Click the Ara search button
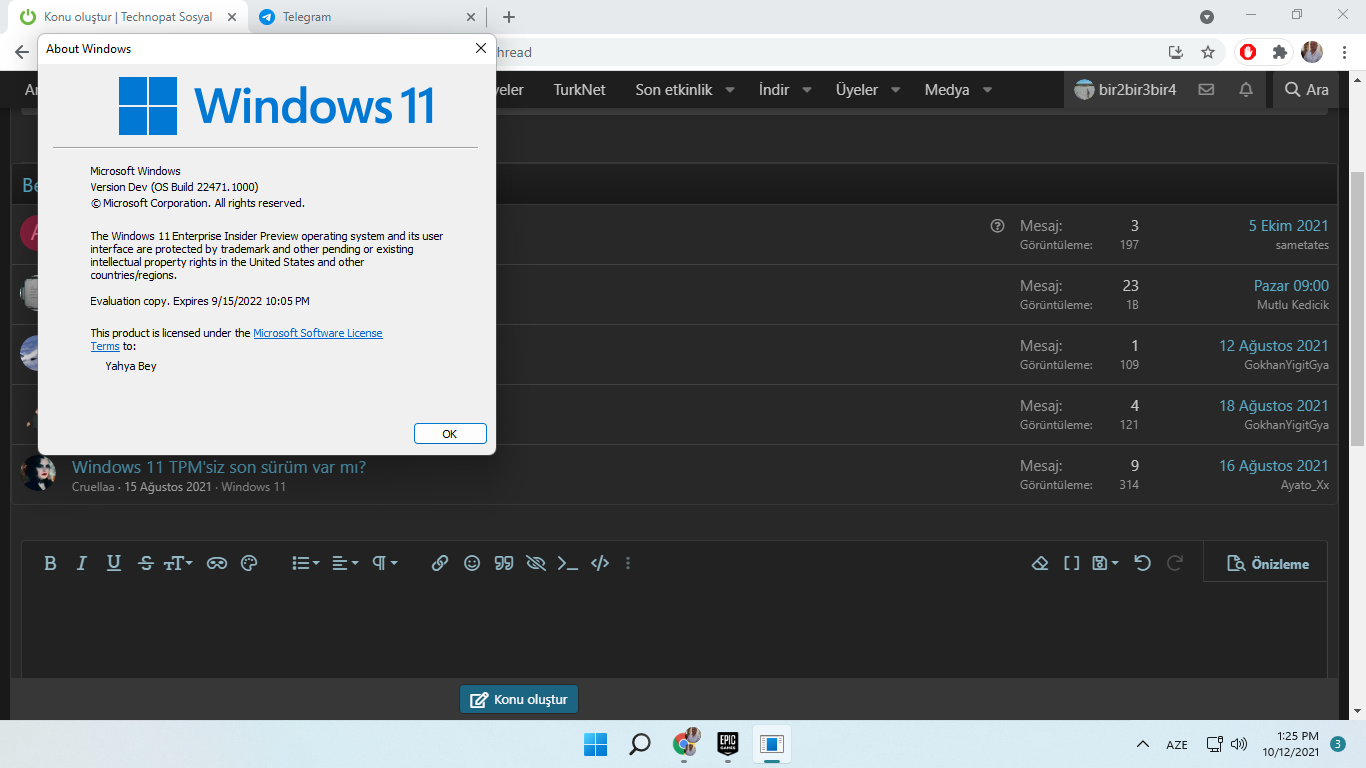Screen dimensions: 1366x768 click(1307, 89)
